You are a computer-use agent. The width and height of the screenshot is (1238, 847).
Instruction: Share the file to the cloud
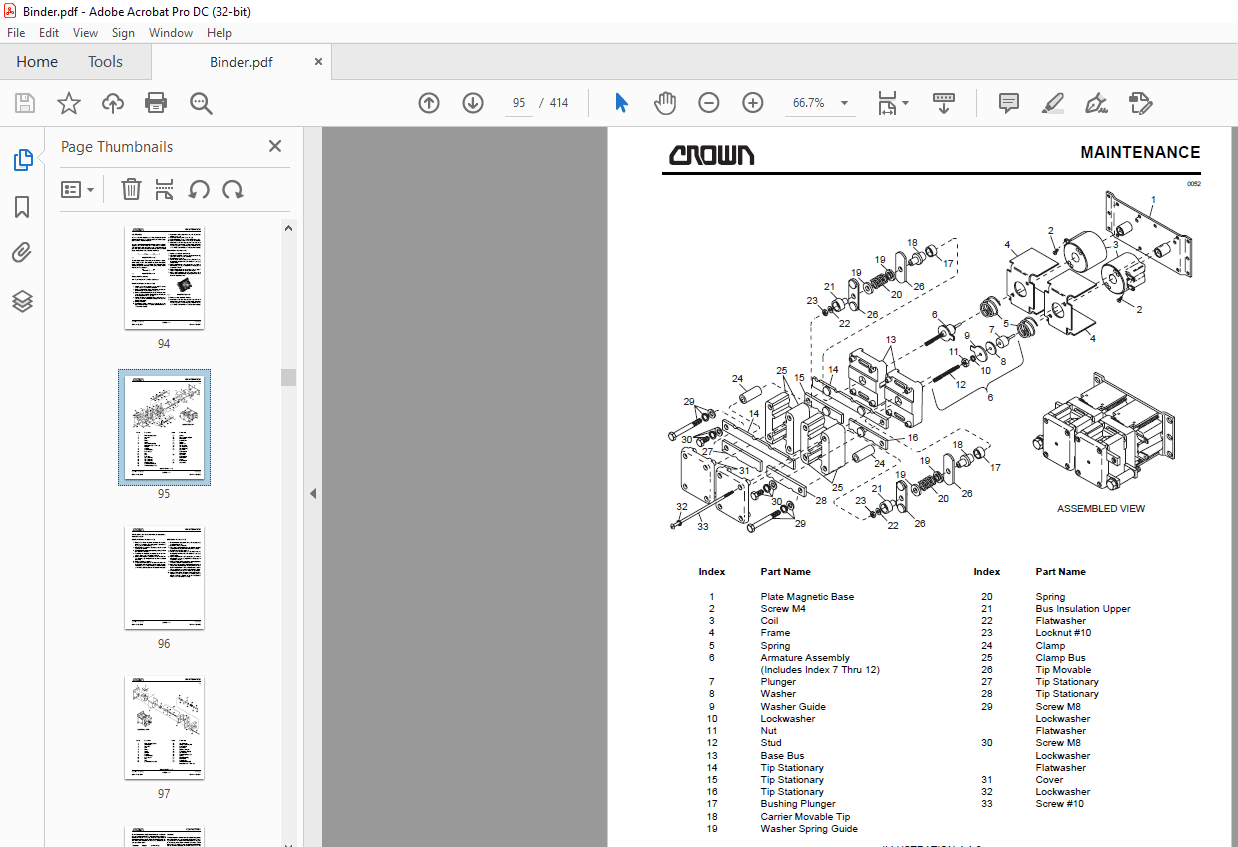pos(112,103)
